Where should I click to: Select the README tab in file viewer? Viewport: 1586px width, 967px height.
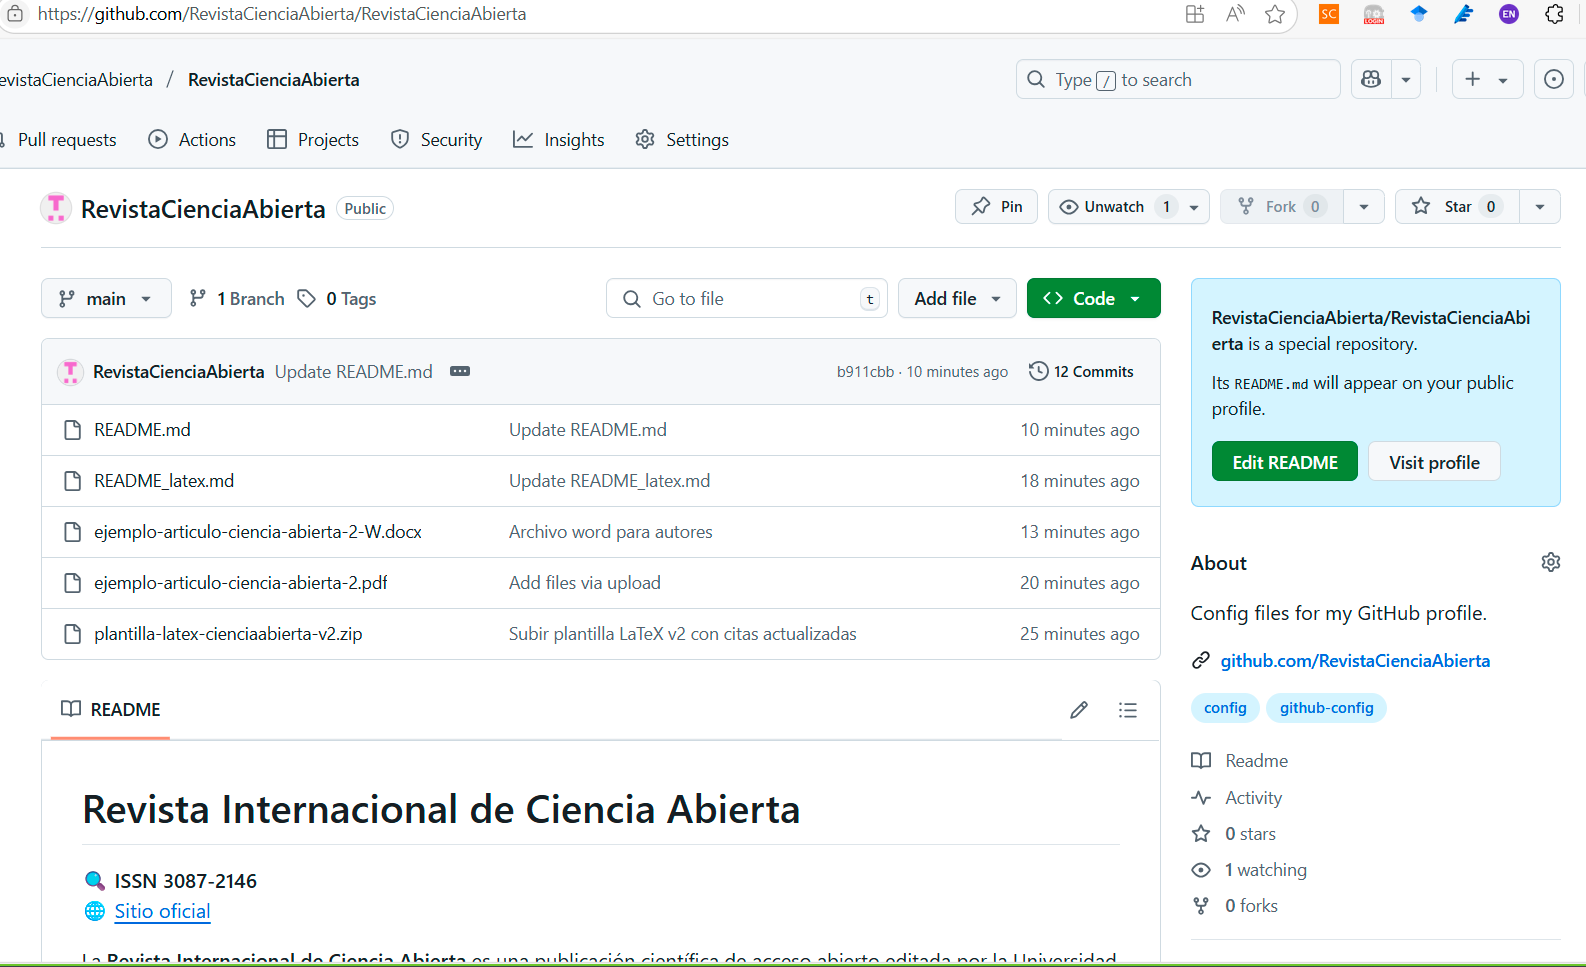point(110,709)
